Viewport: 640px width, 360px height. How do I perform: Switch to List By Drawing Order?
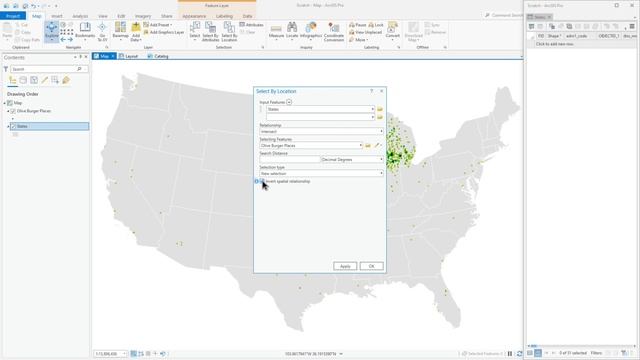[13, 80]
